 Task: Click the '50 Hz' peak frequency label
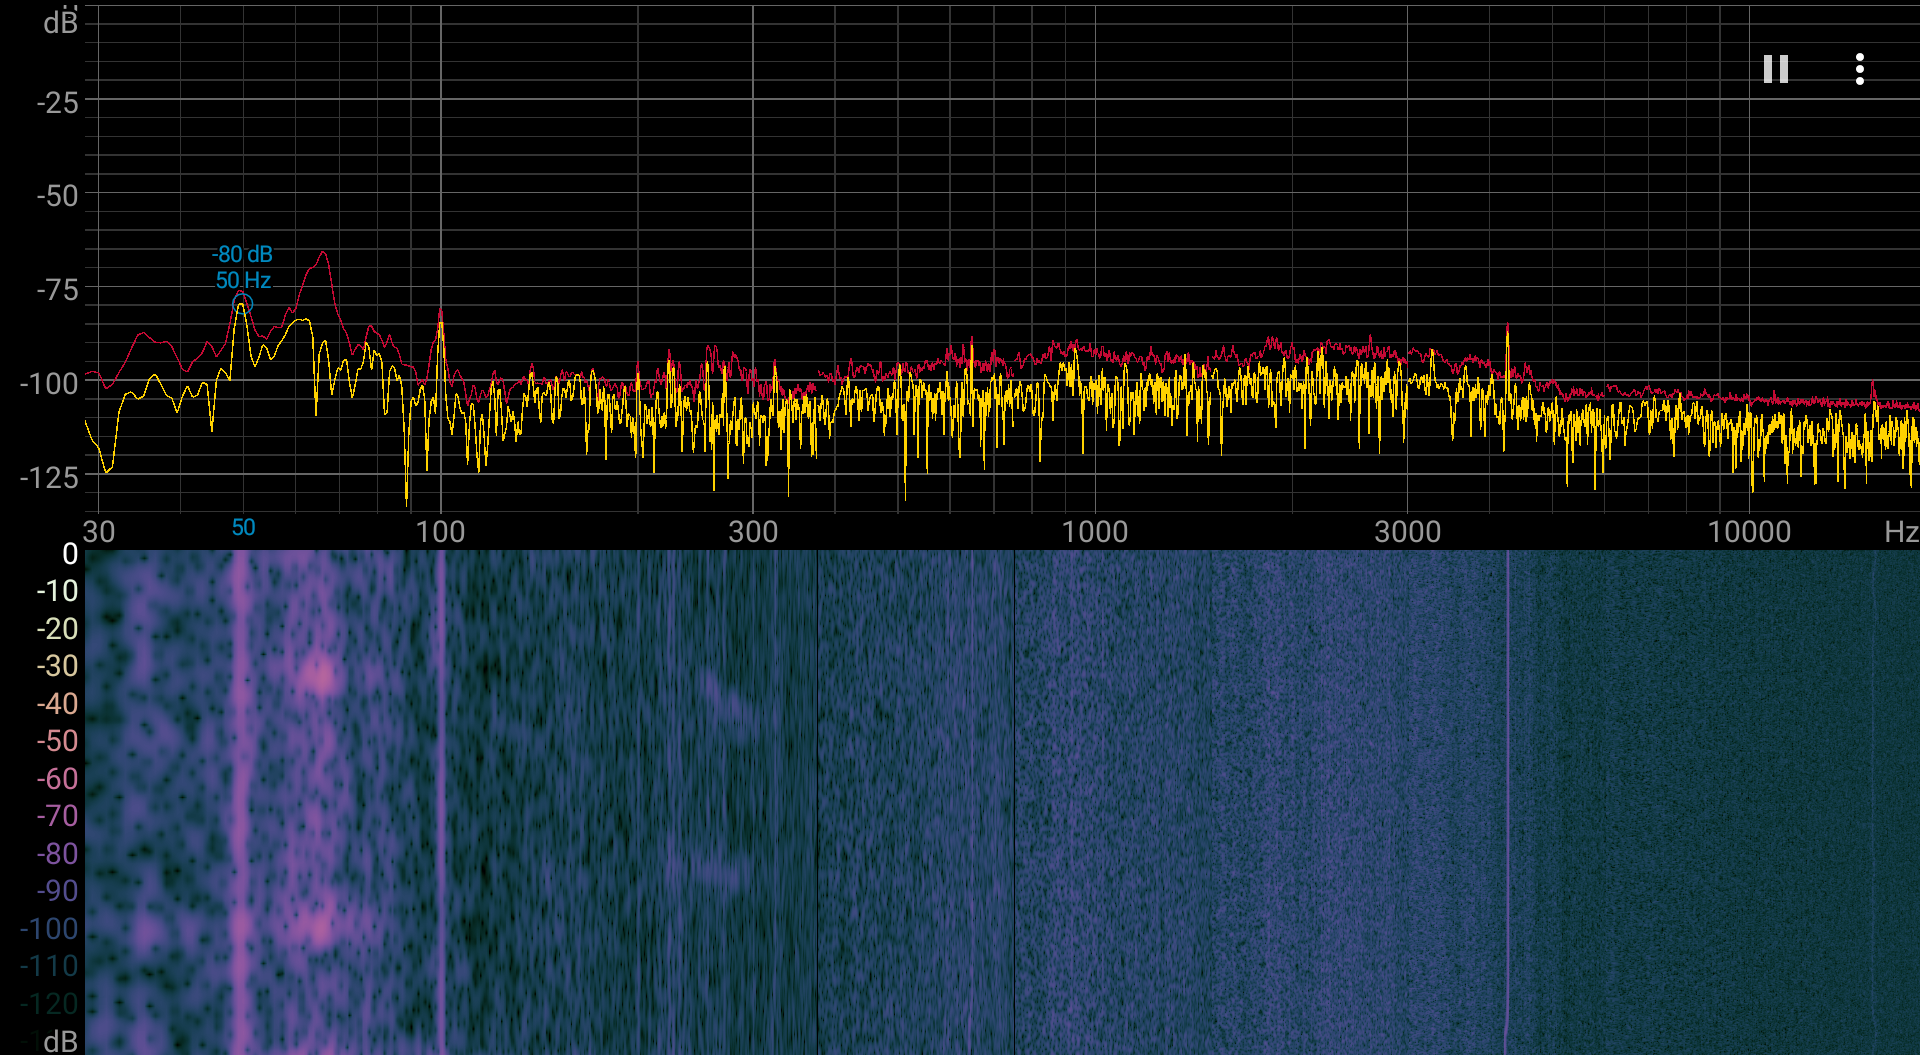coord(243,280)
